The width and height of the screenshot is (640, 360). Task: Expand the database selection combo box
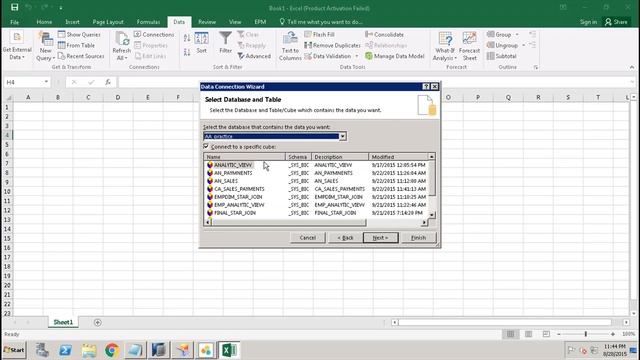pos(343,136)
